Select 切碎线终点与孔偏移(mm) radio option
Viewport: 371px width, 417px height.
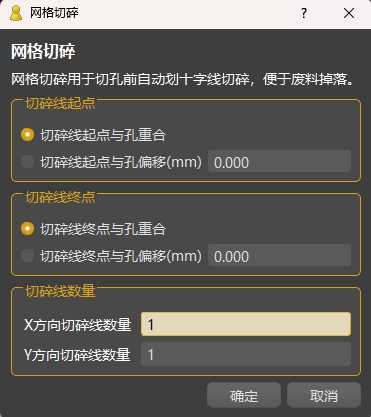pos(111,256)
